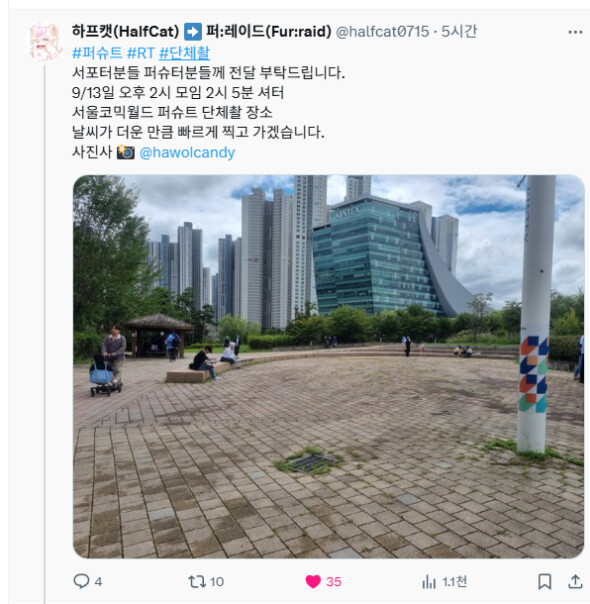
Task: Share the post via upload arrow icon
Action: click(575, 581)
